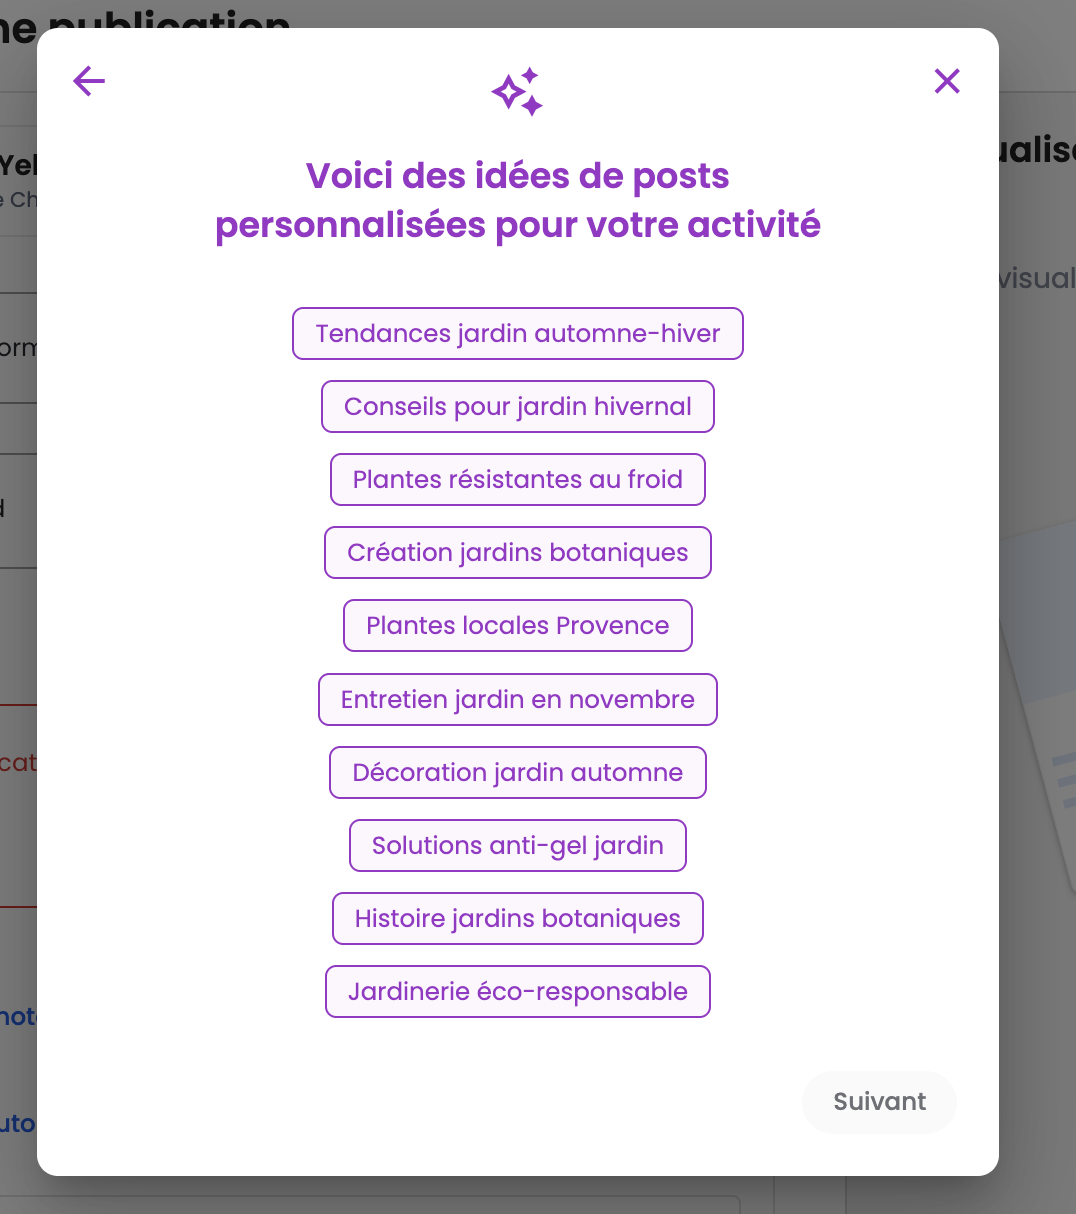
Task: Pick the "Entretien jardin en novembre" idea
Action: [518, 699]
